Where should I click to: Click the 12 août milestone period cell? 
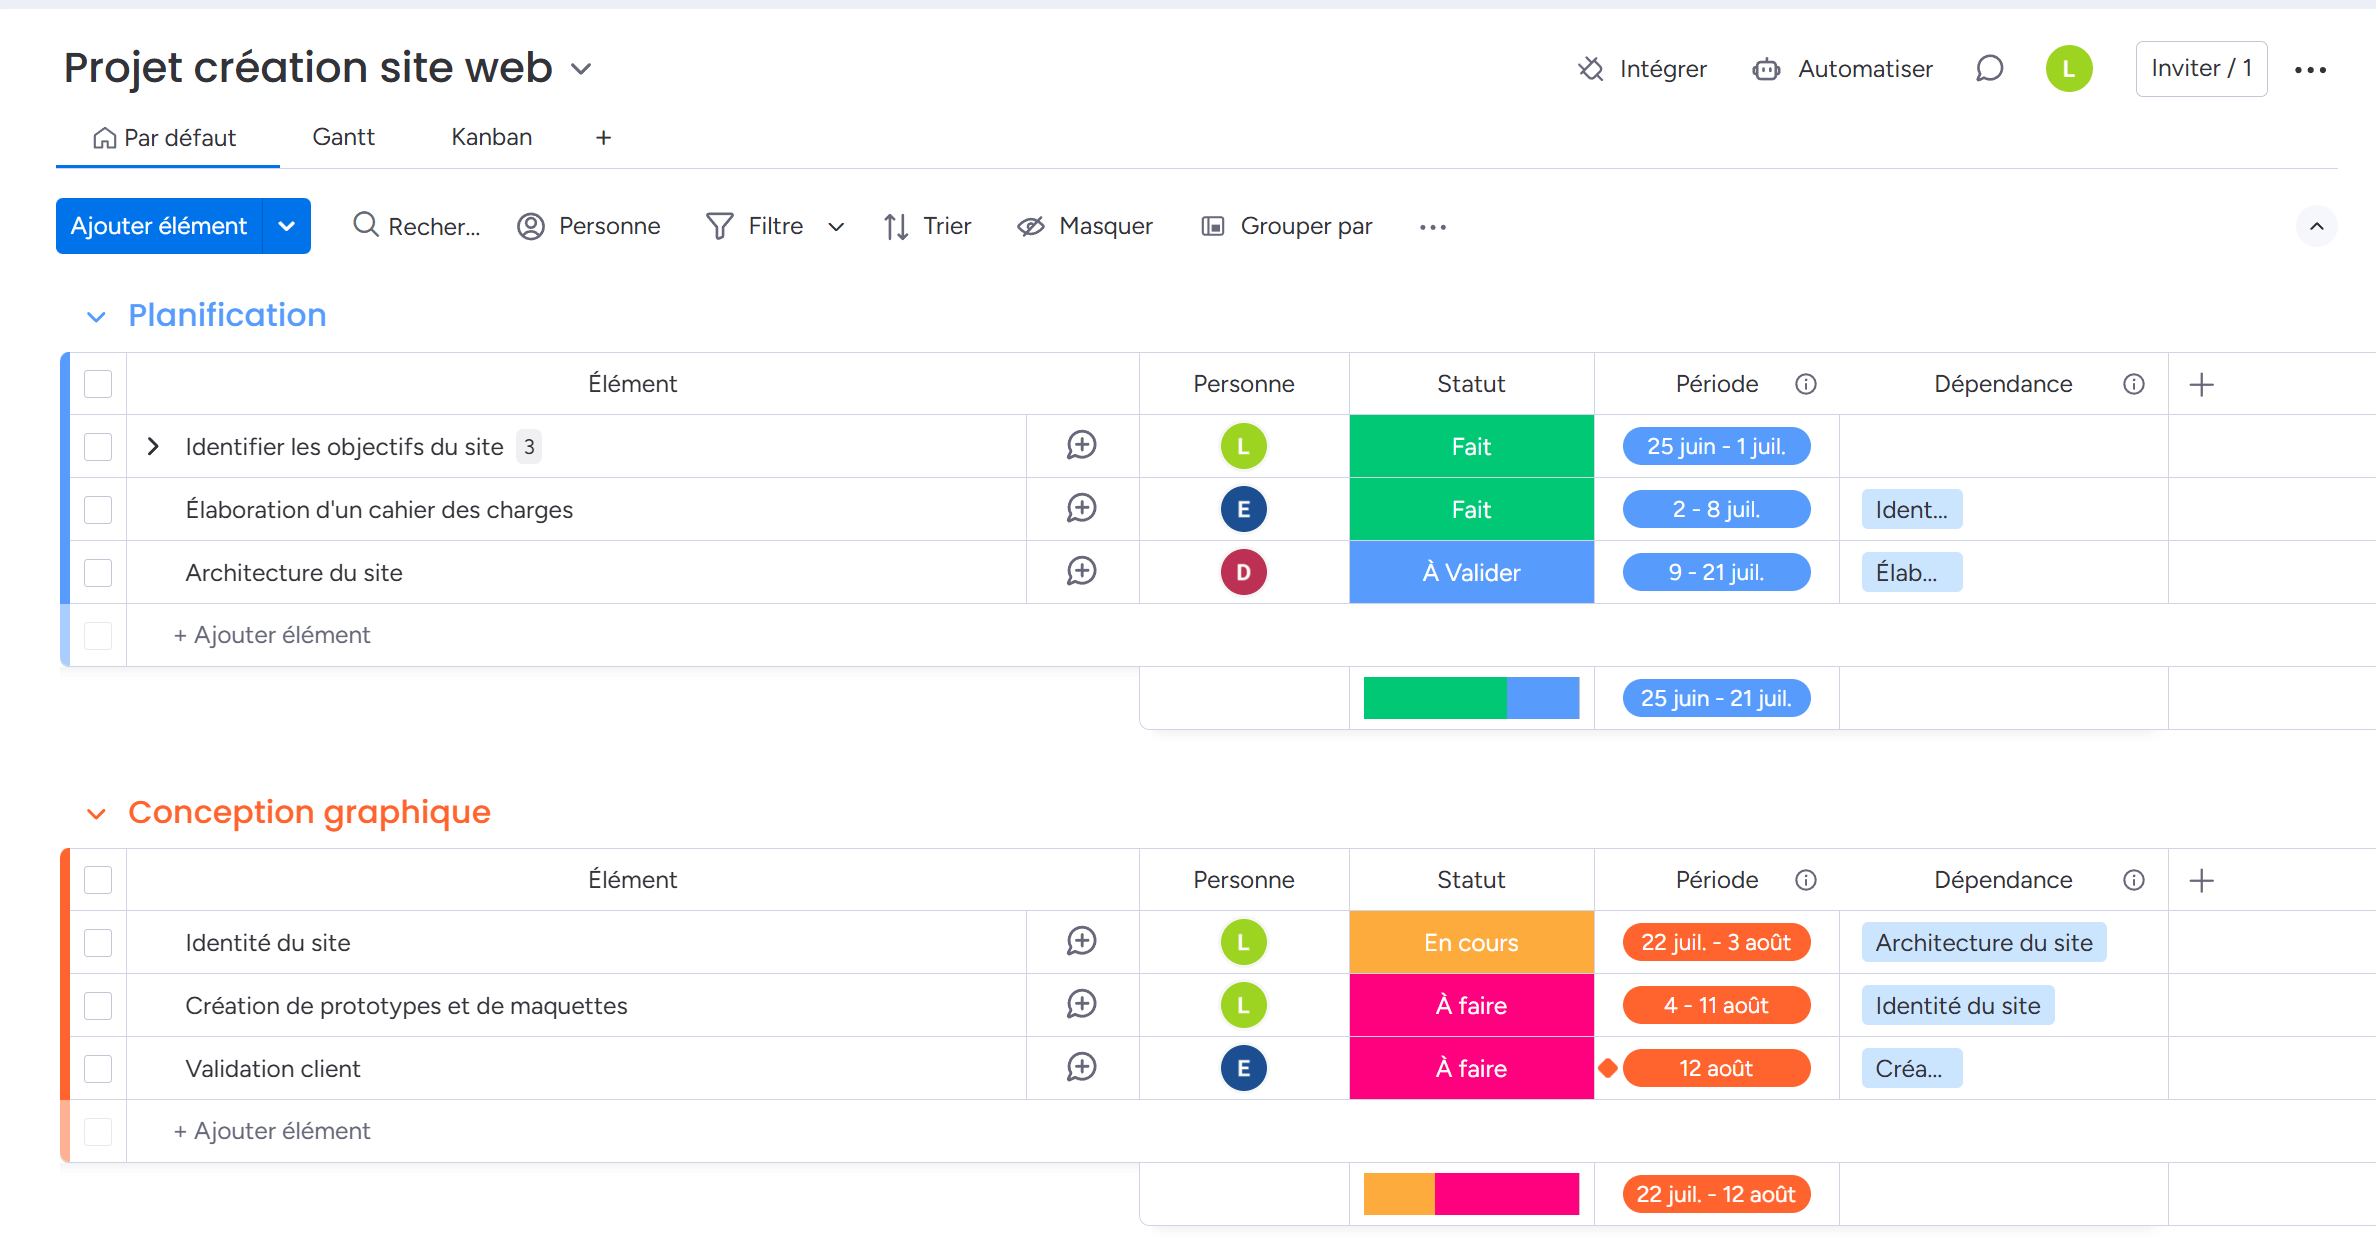1715,1068
